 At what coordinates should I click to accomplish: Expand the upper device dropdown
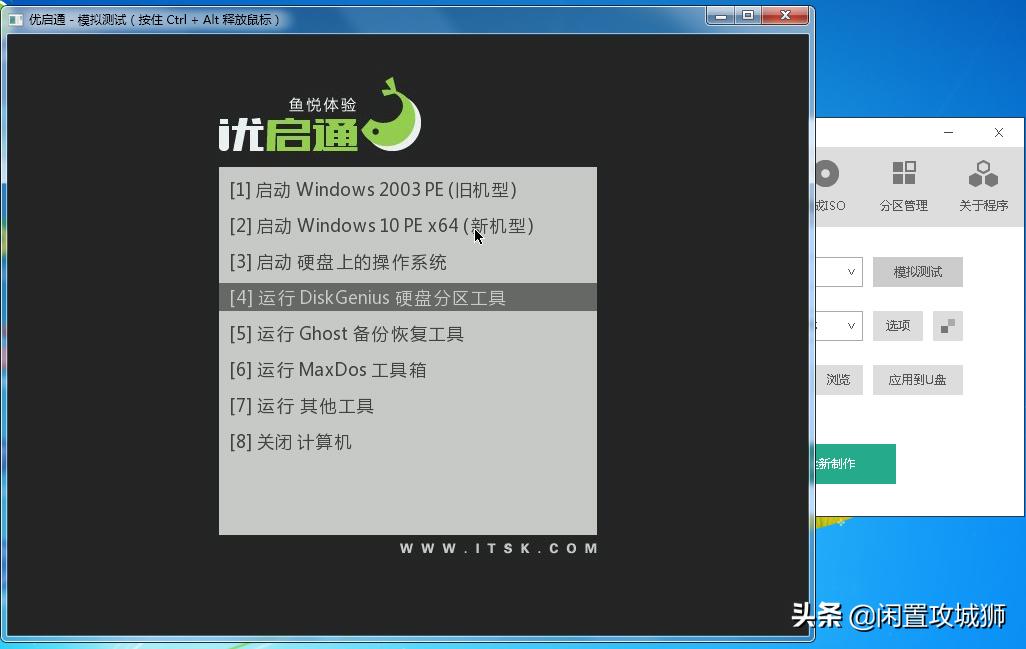(851, 272)
